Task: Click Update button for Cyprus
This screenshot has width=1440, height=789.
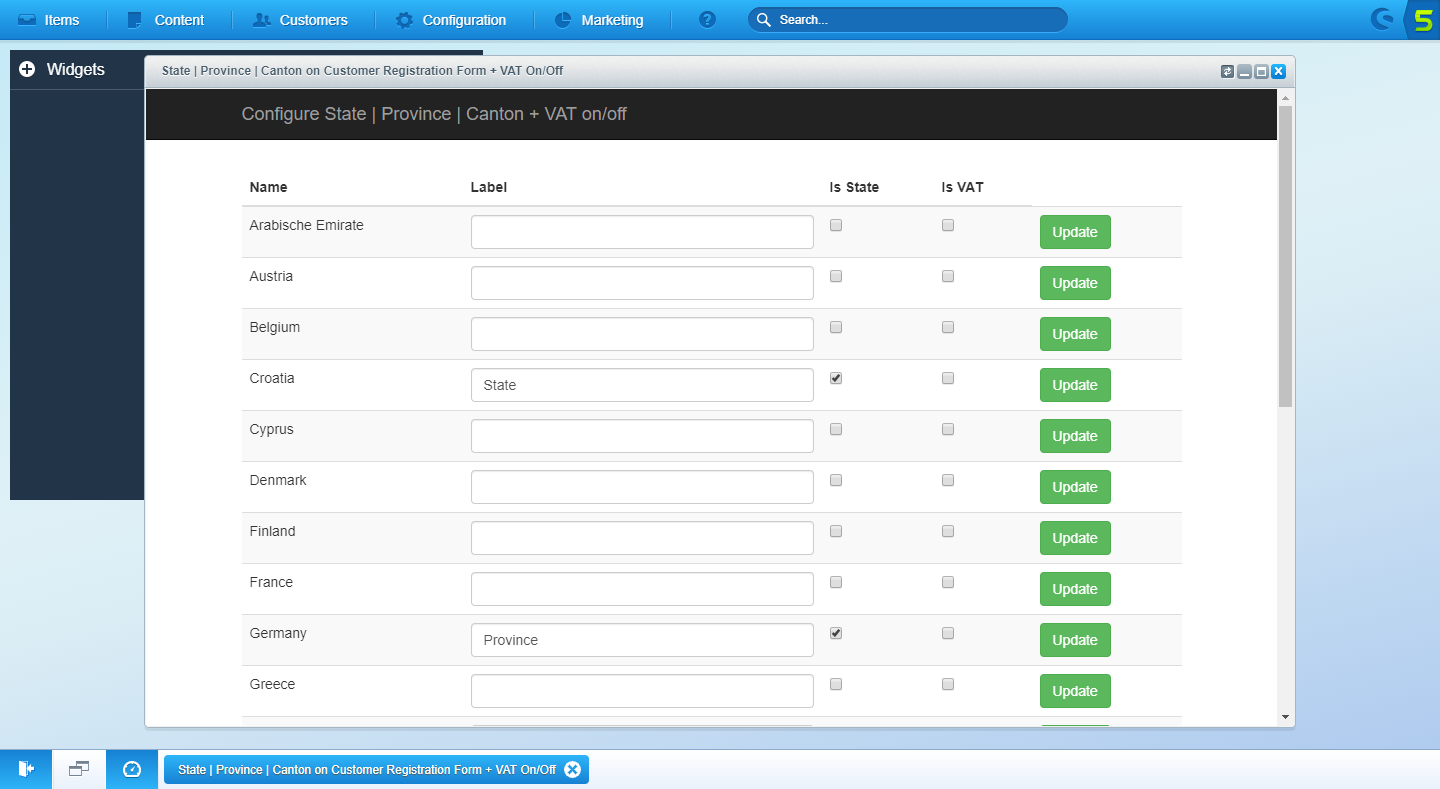Action: click(1075, 436)
